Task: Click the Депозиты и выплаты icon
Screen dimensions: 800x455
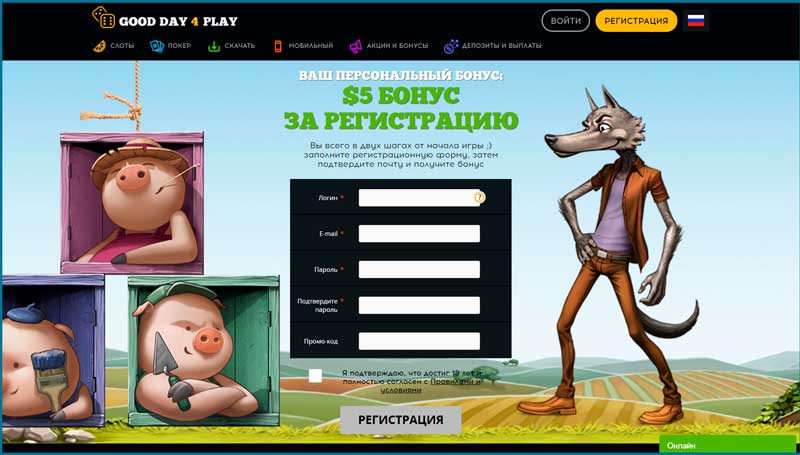Action: tap(451, 46)
